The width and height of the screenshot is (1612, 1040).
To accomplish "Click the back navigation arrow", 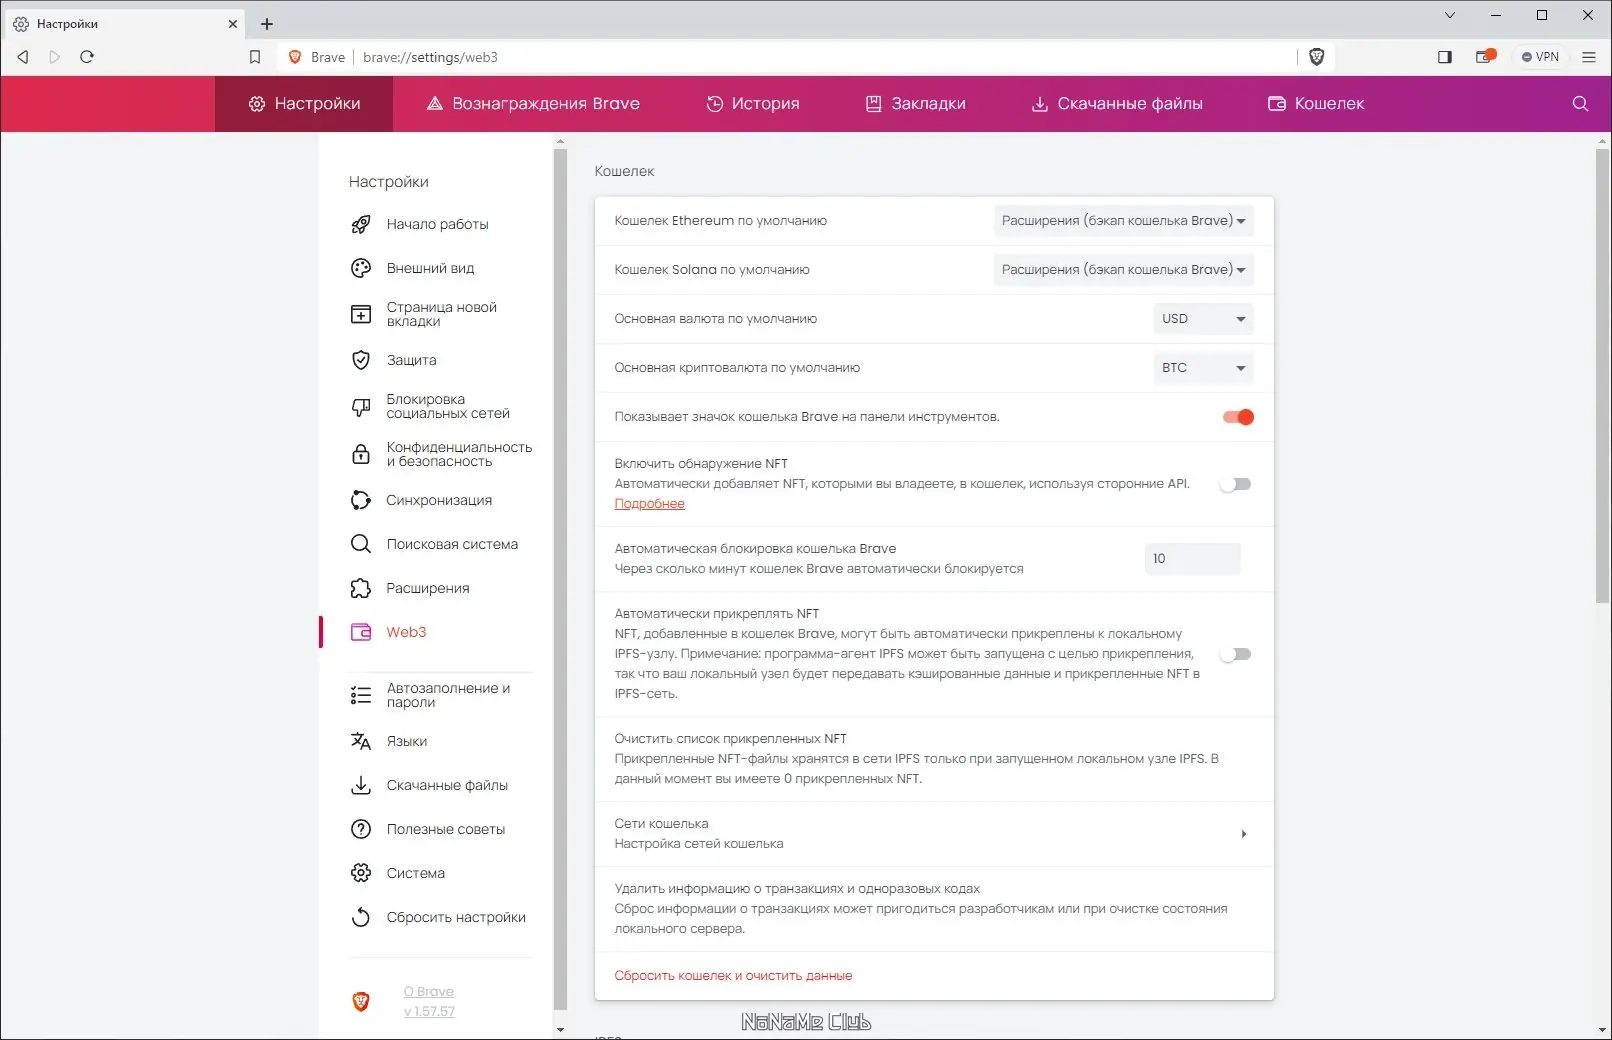I will coord(23,57).
